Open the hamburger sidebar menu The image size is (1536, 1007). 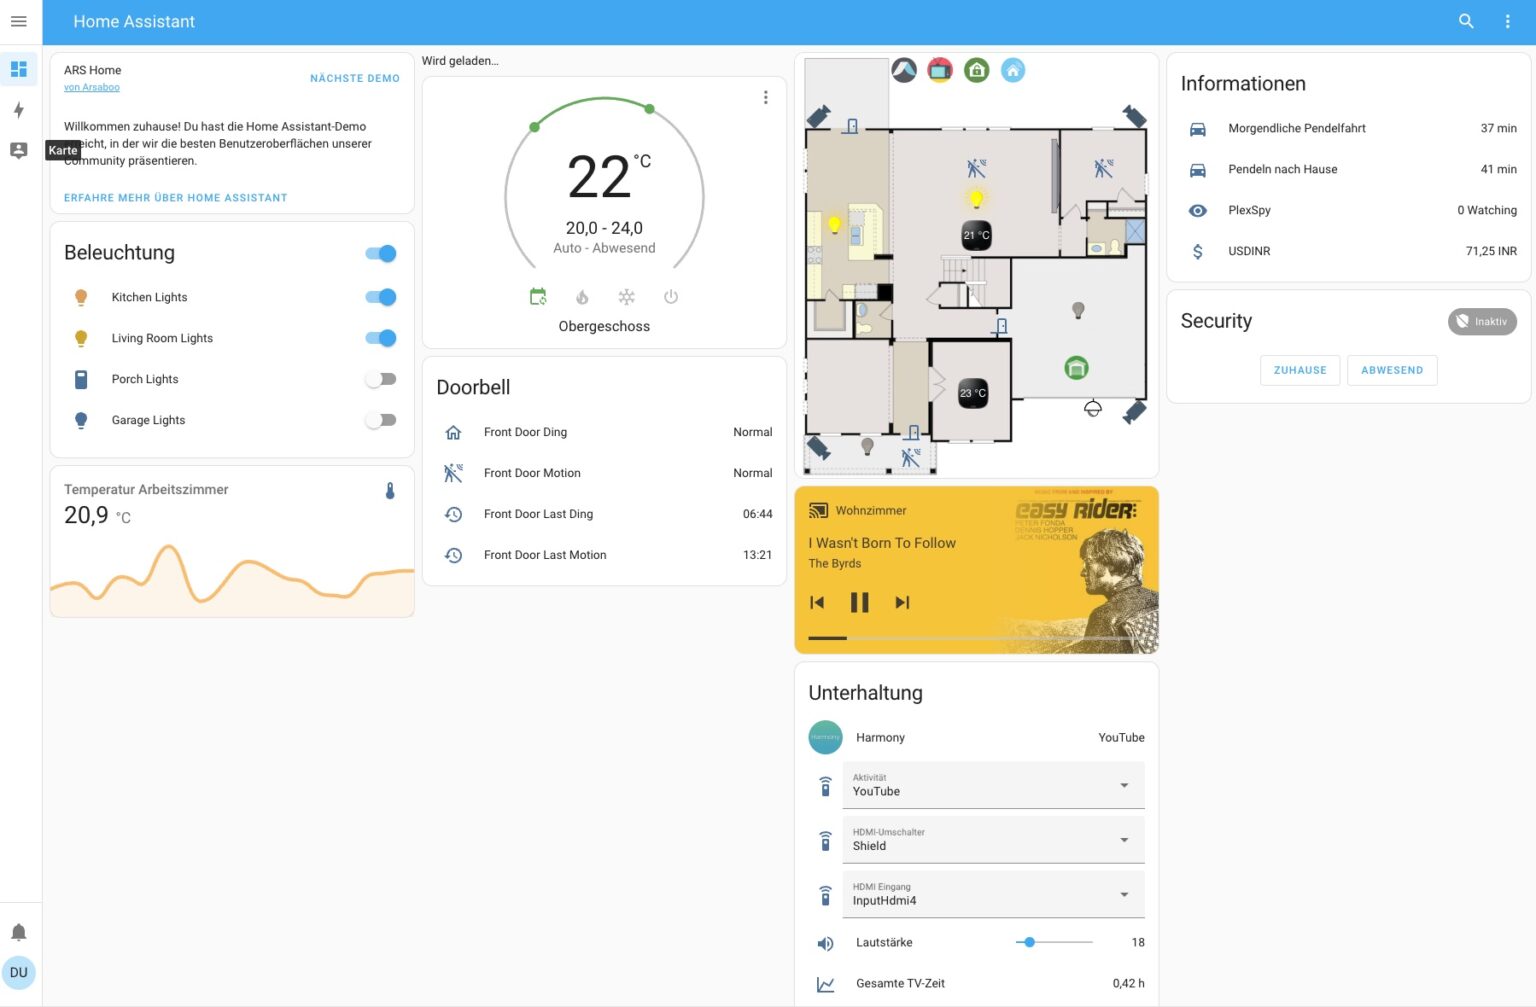(x=18, y=21)
